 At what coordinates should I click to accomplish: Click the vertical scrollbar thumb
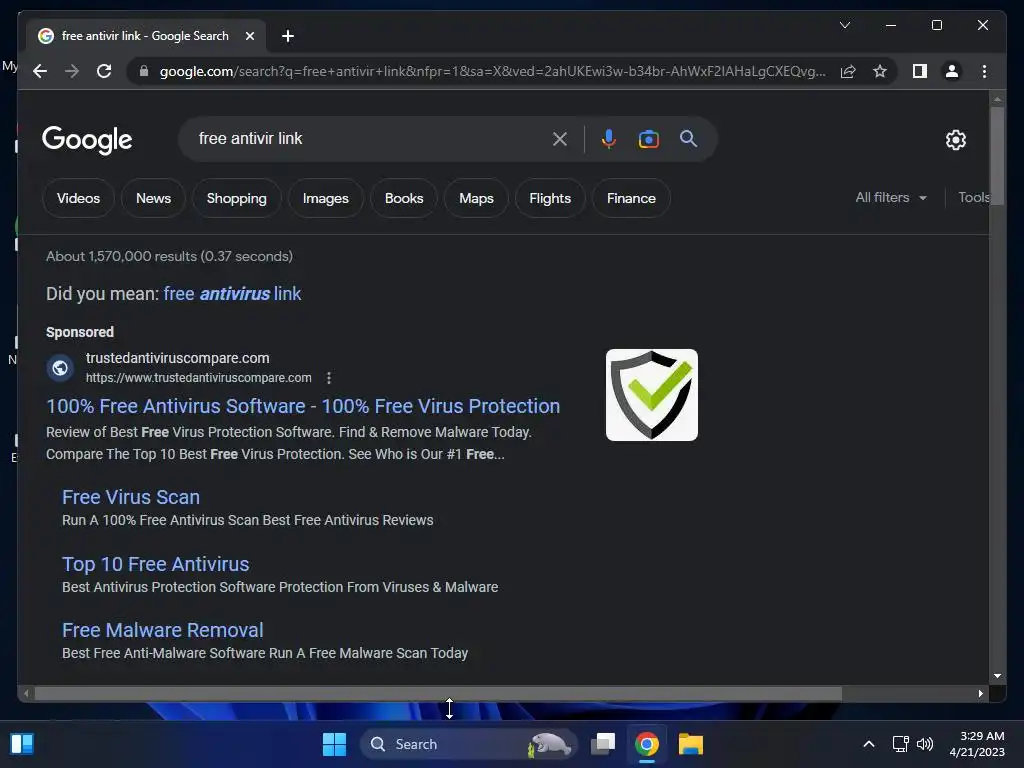[x=997, y=155]
